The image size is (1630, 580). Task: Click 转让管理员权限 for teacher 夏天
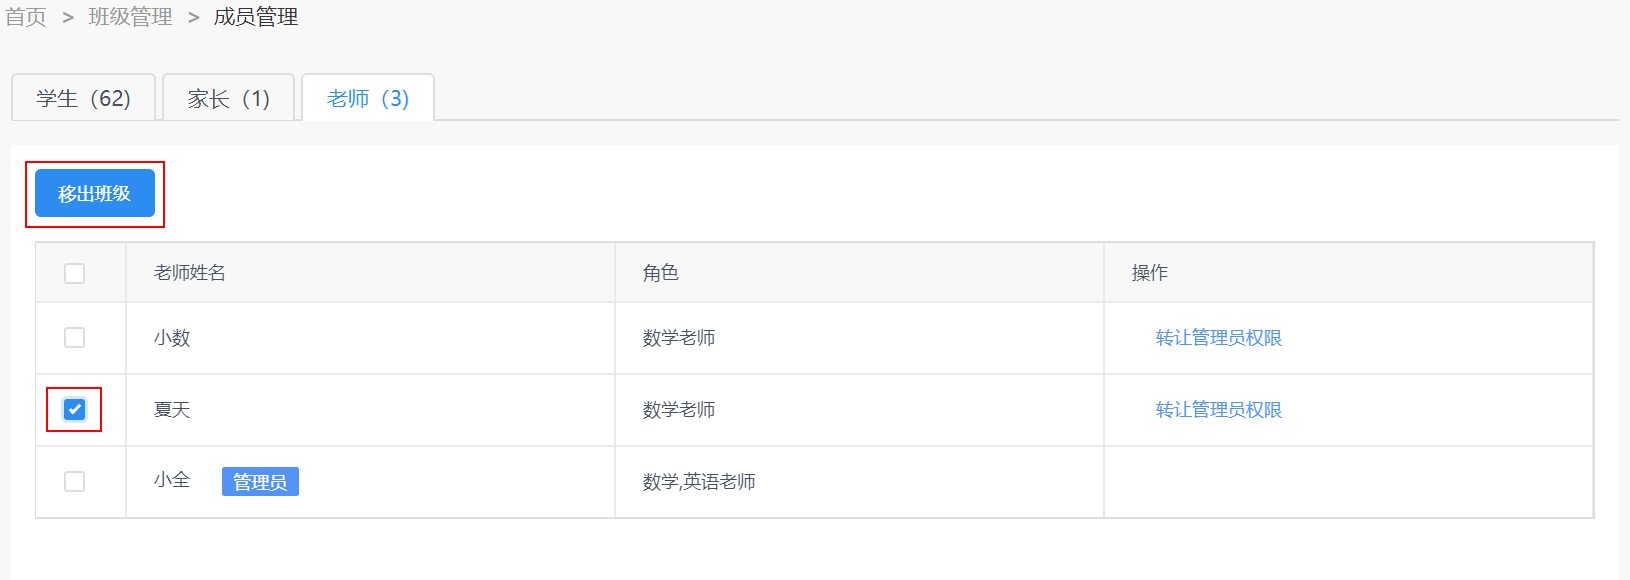(x=1218, y=410)
